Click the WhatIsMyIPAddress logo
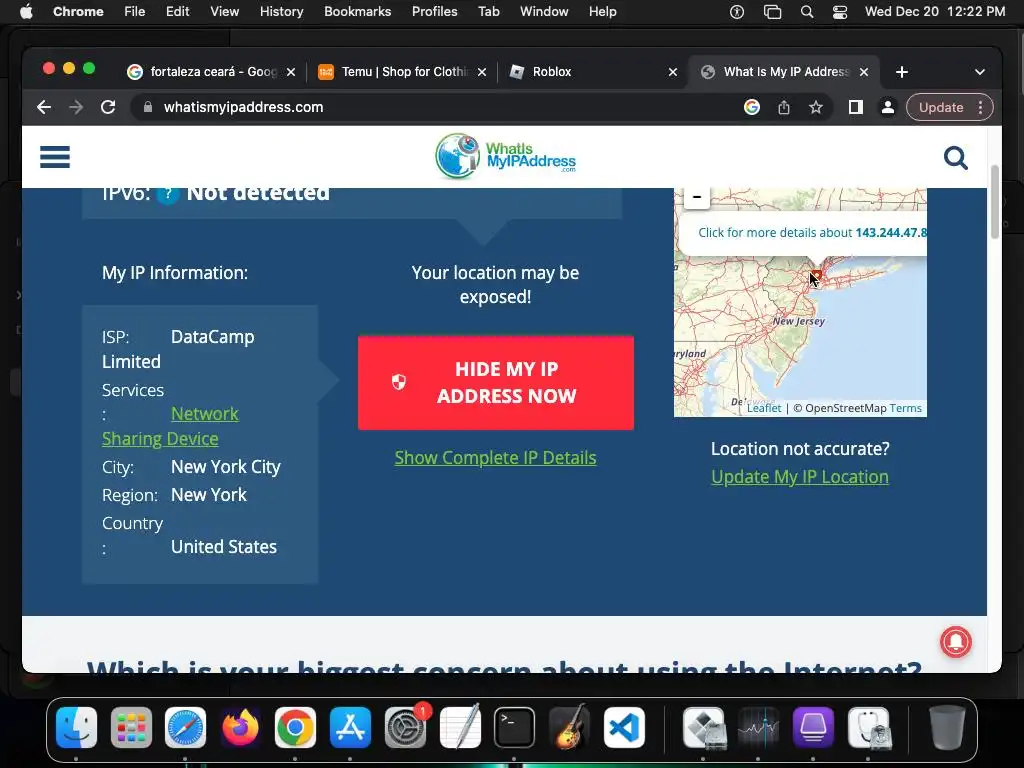The image size is (1024, 768). [x=505, y=156]
